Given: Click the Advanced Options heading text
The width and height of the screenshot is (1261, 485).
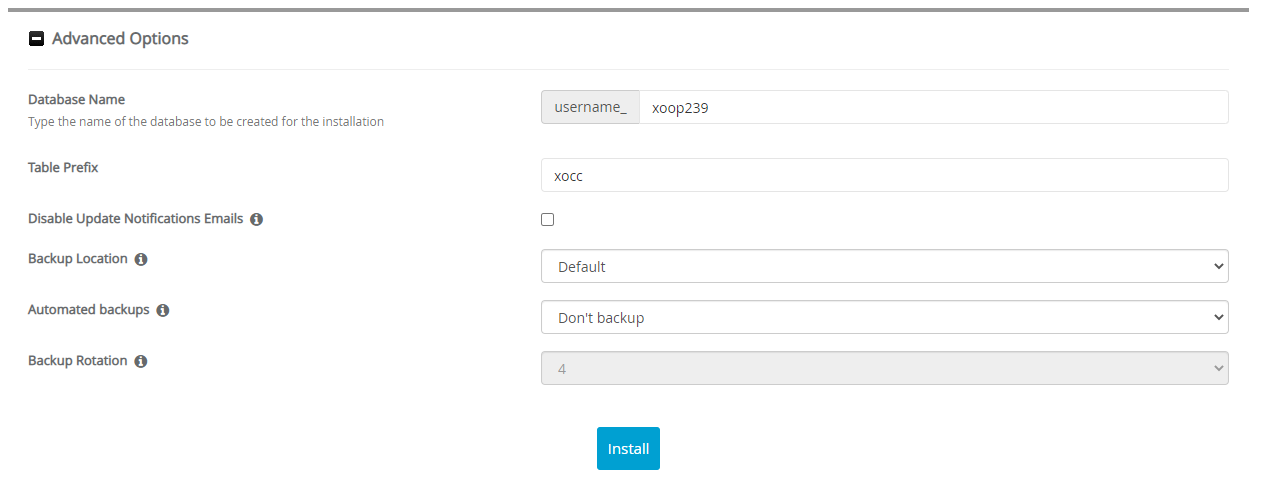Looking at the screenshot, I should pos(120,39).
